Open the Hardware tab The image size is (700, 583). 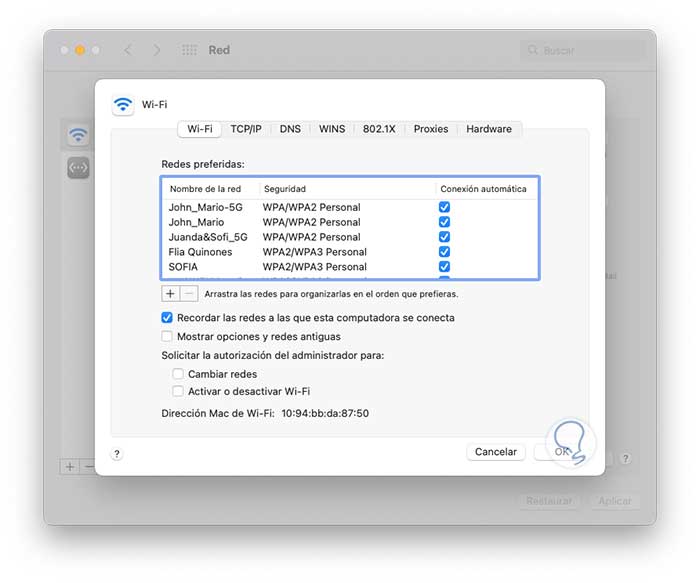489,129
